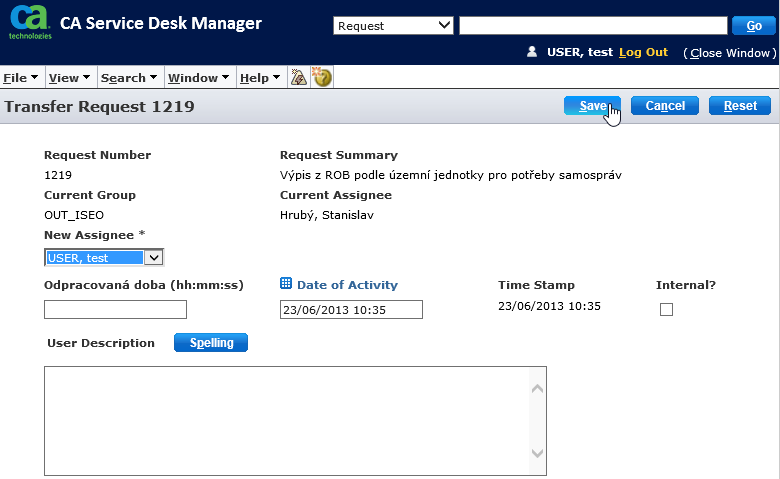Click the Transfer Request 1219 heading

click(99, 106)
